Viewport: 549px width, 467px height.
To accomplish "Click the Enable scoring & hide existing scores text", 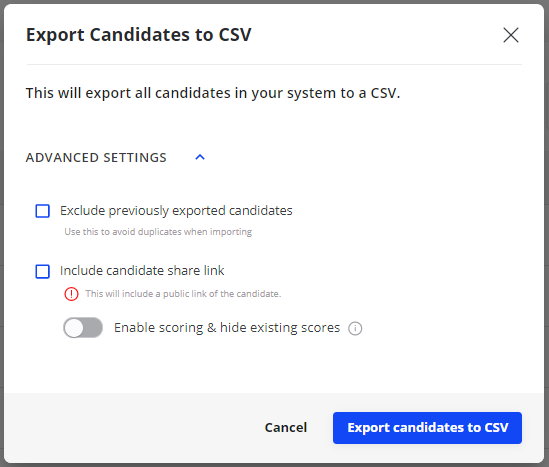I will pyautogui.click(x=227, y=328).
